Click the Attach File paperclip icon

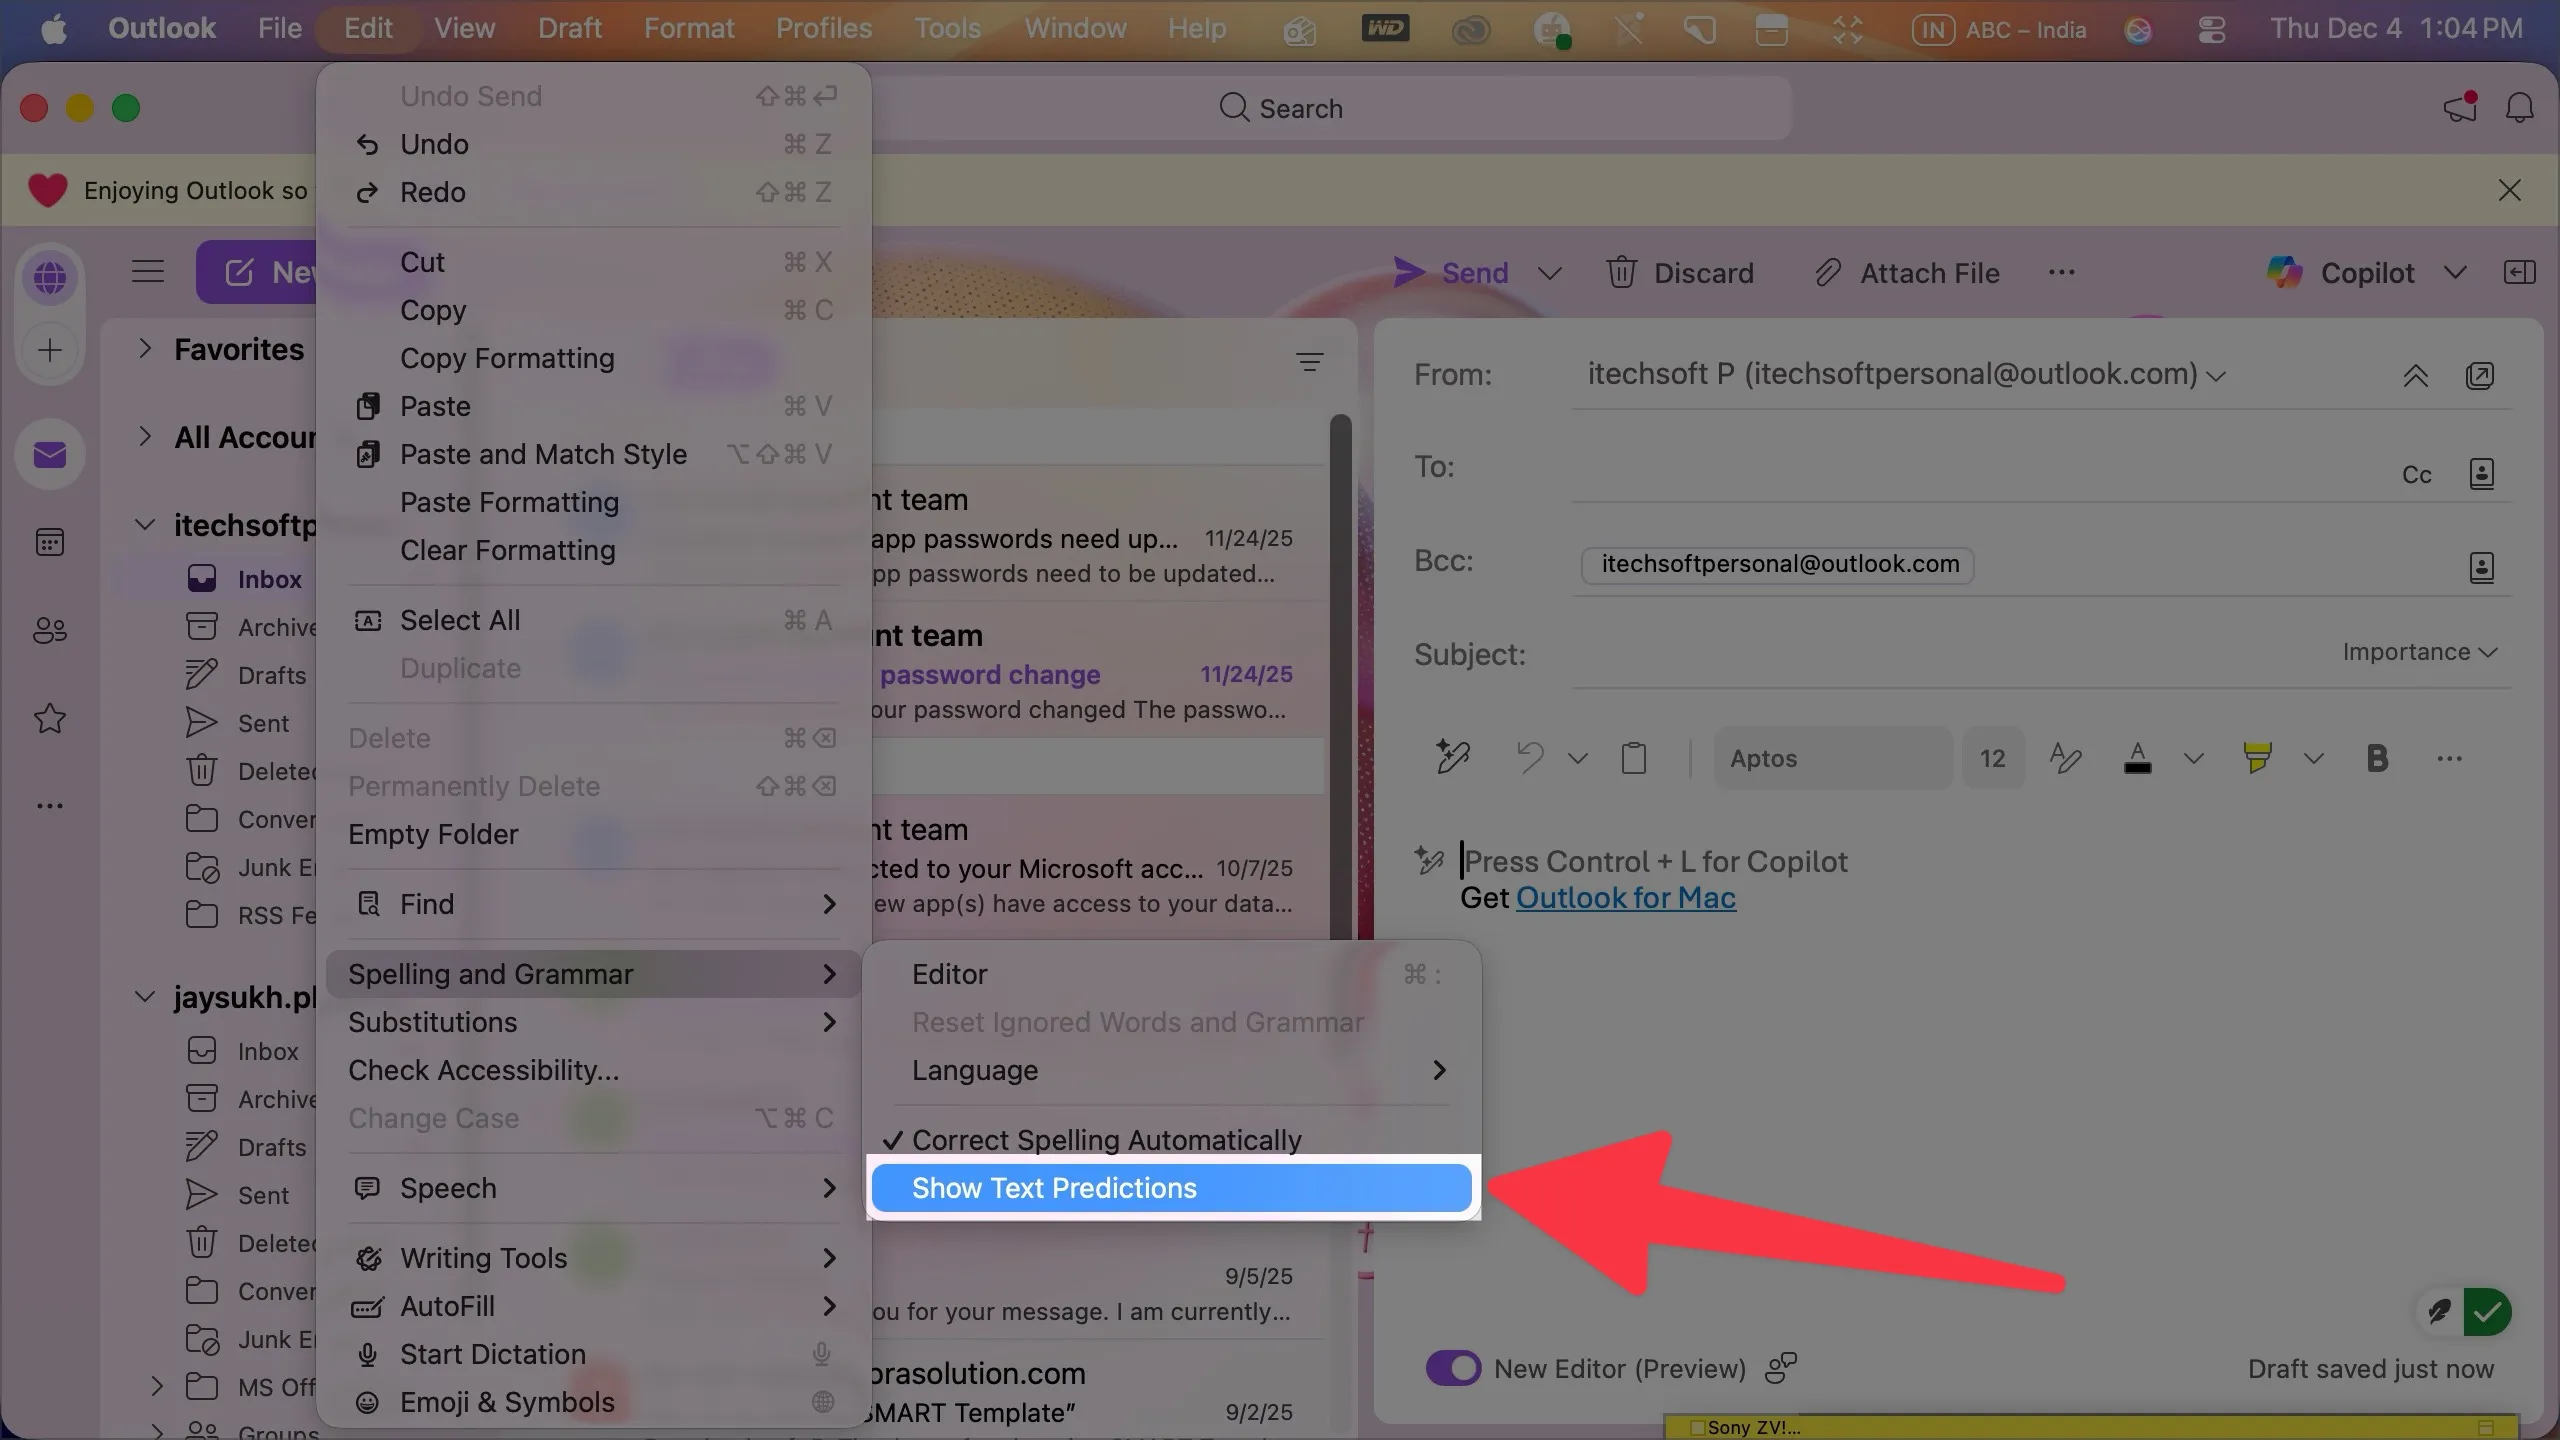click(x=1828, y=272)
